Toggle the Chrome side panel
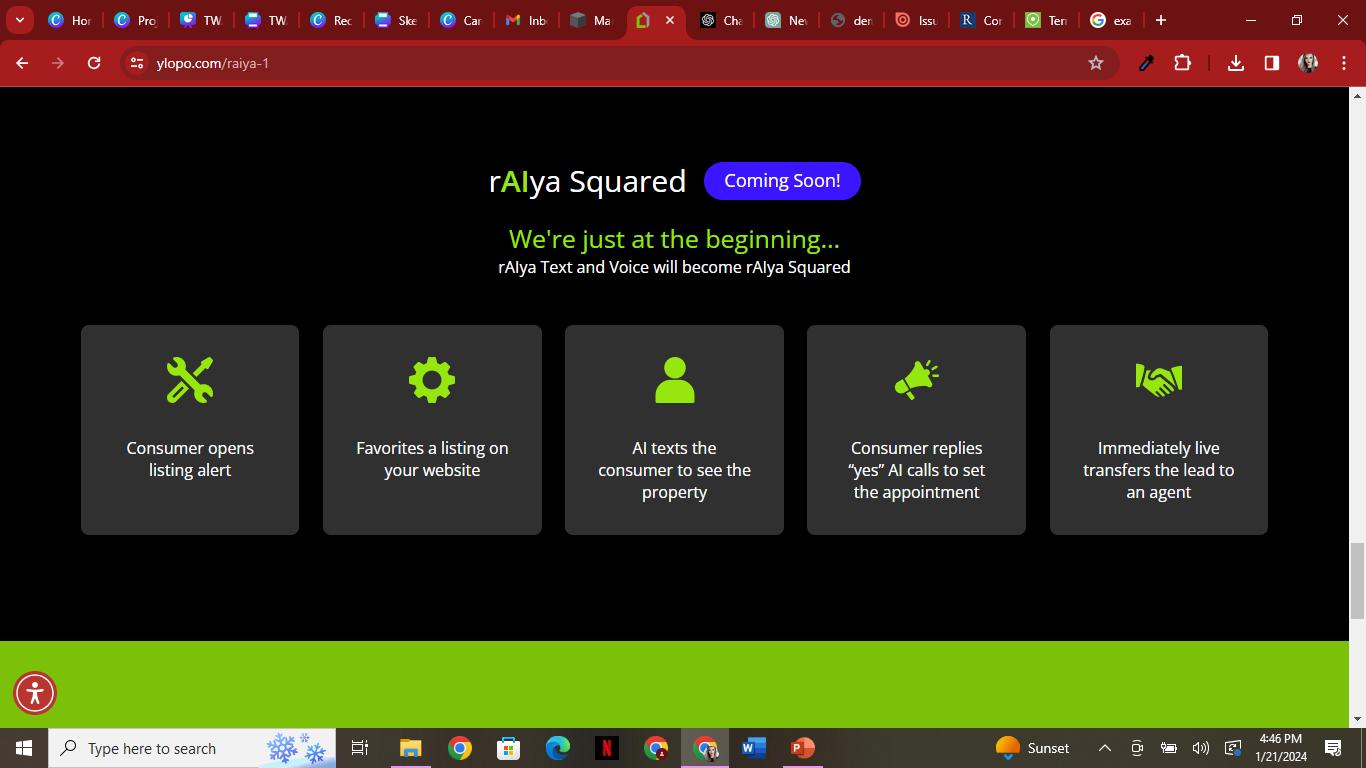The width and height of the screenshot is (1366, 768). [x=1272, y=63]
